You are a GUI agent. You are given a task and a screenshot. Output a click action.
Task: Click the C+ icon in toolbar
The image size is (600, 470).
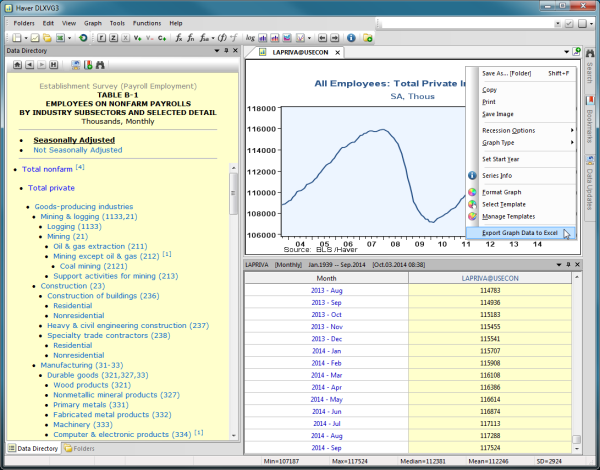162,38
